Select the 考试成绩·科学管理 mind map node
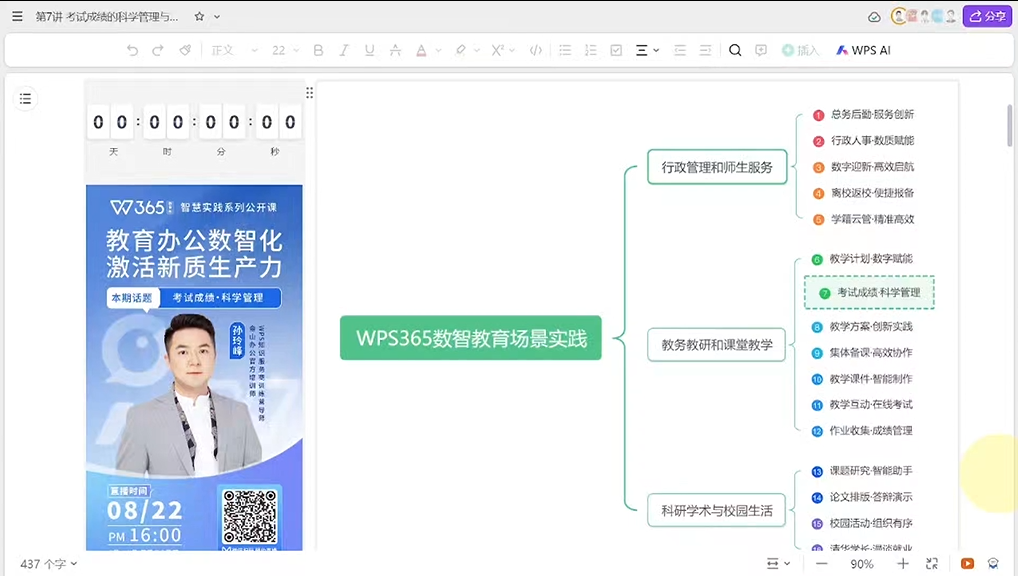This screenshot has height=576, width=1018. coord(869,293)
